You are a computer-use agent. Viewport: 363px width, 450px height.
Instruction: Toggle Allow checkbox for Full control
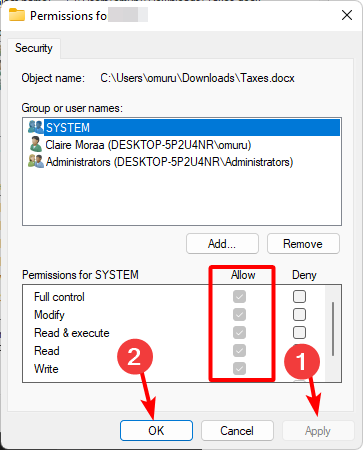pos(239,296)
